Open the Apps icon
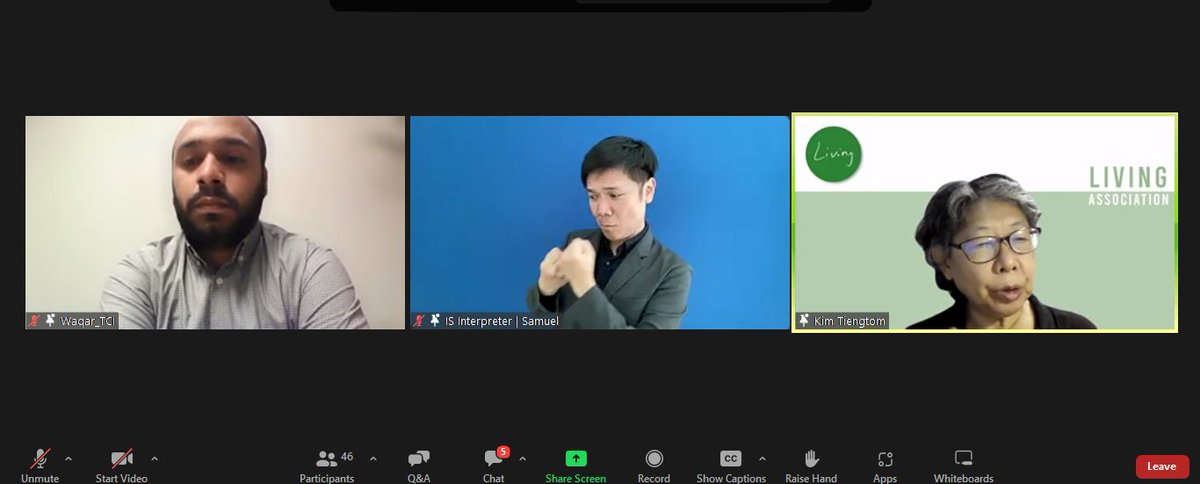 [x=885, y=459]
